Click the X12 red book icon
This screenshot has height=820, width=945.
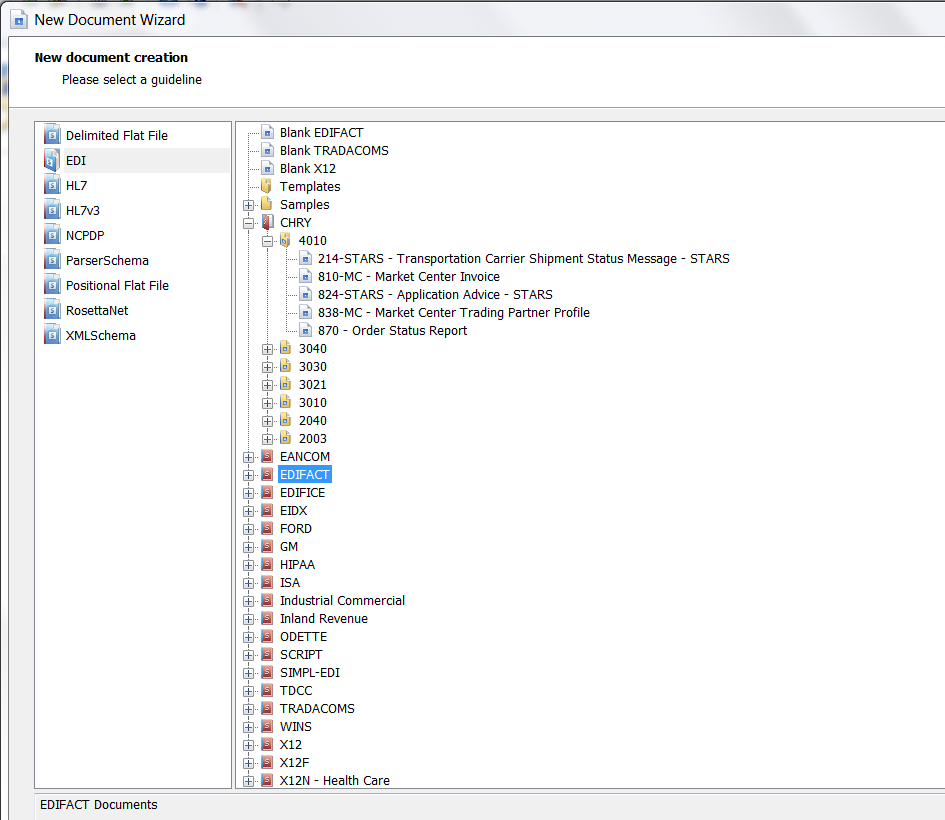click(x=266, y=744)
